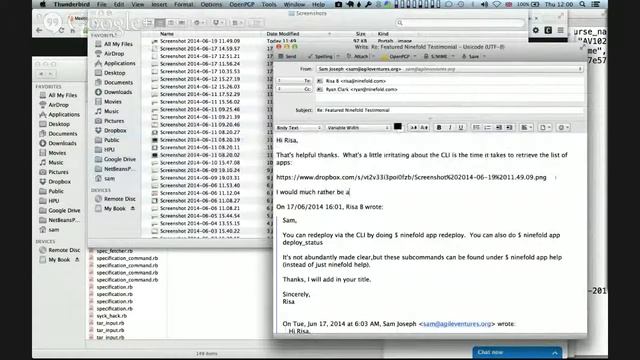This screenshot has height=360, width=640.
Task: Eject My Book in the back Finder window
Action: click(77, 260)
